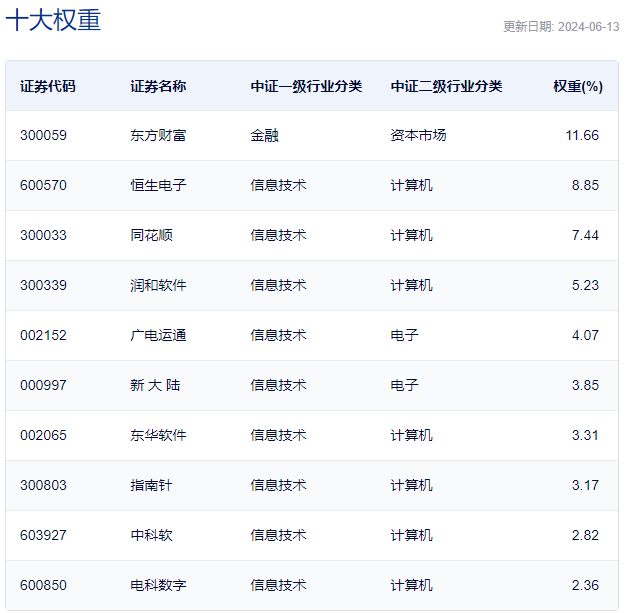Click the weight value 5.23
Viewport: 632px width, 613px height.
point(585,285)
